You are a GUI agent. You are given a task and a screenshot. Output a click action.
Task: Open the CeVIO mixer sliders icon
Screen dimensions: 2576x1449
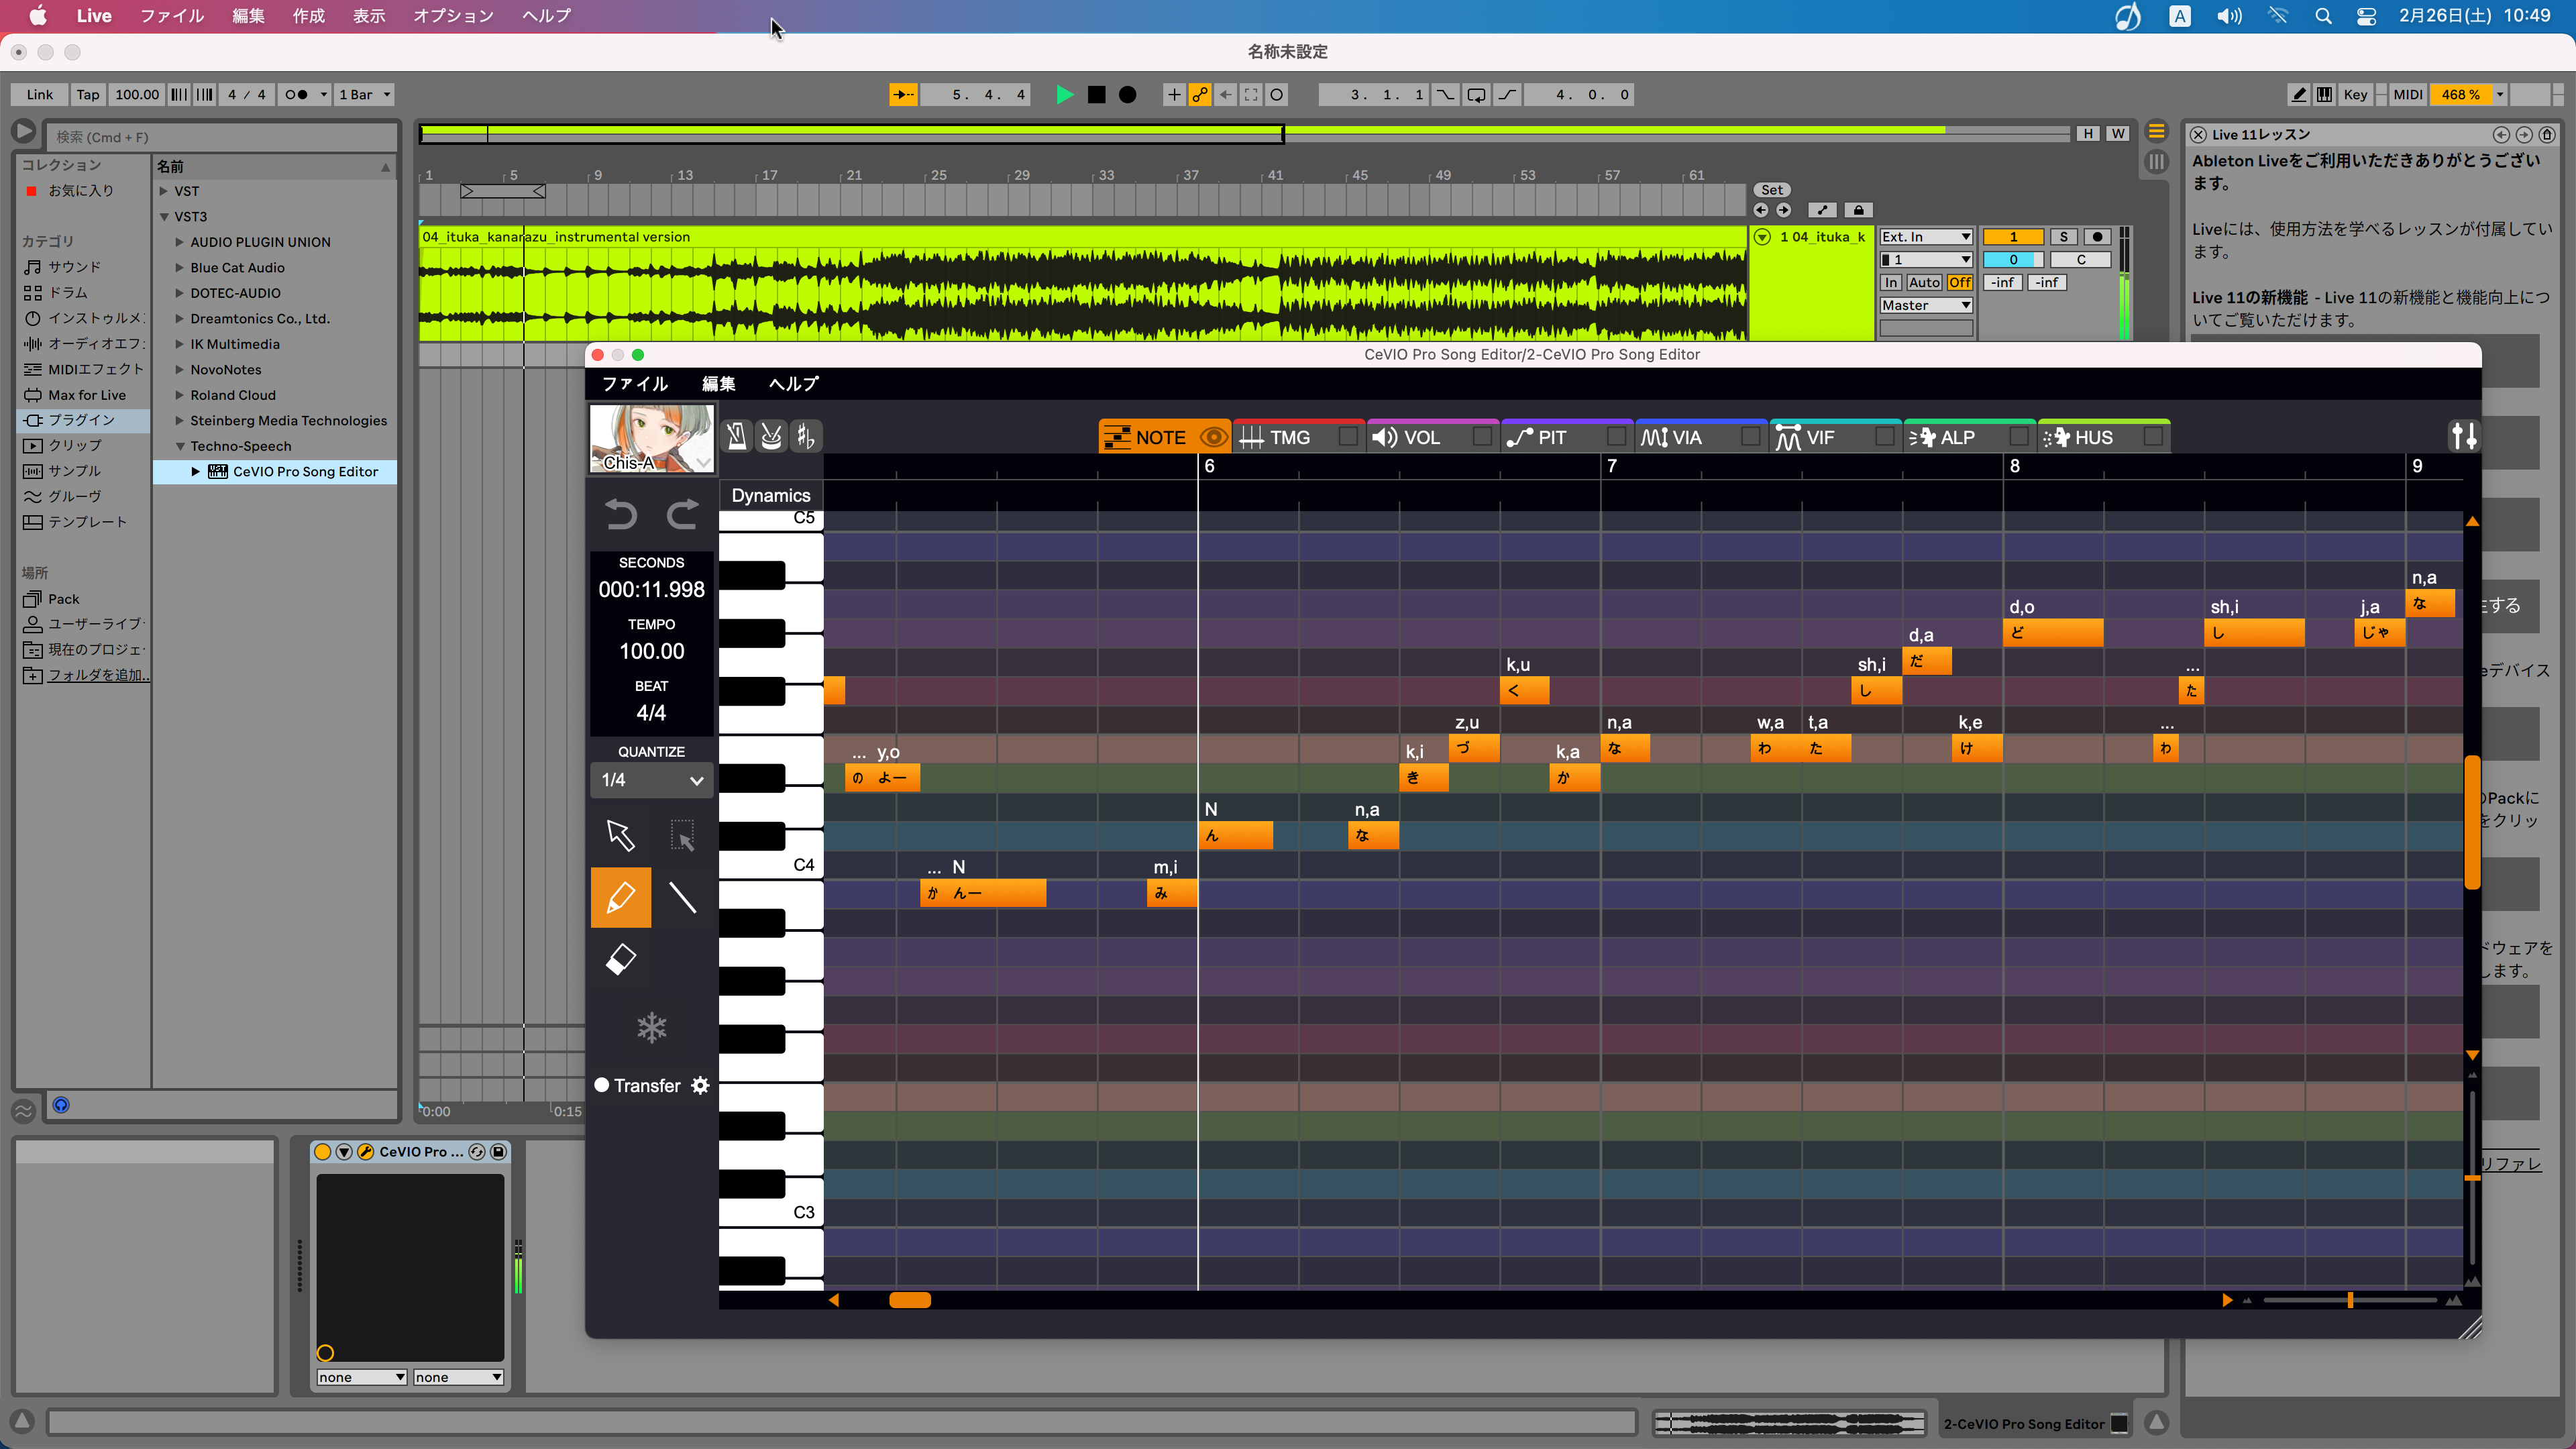(x=2464, y=436)
